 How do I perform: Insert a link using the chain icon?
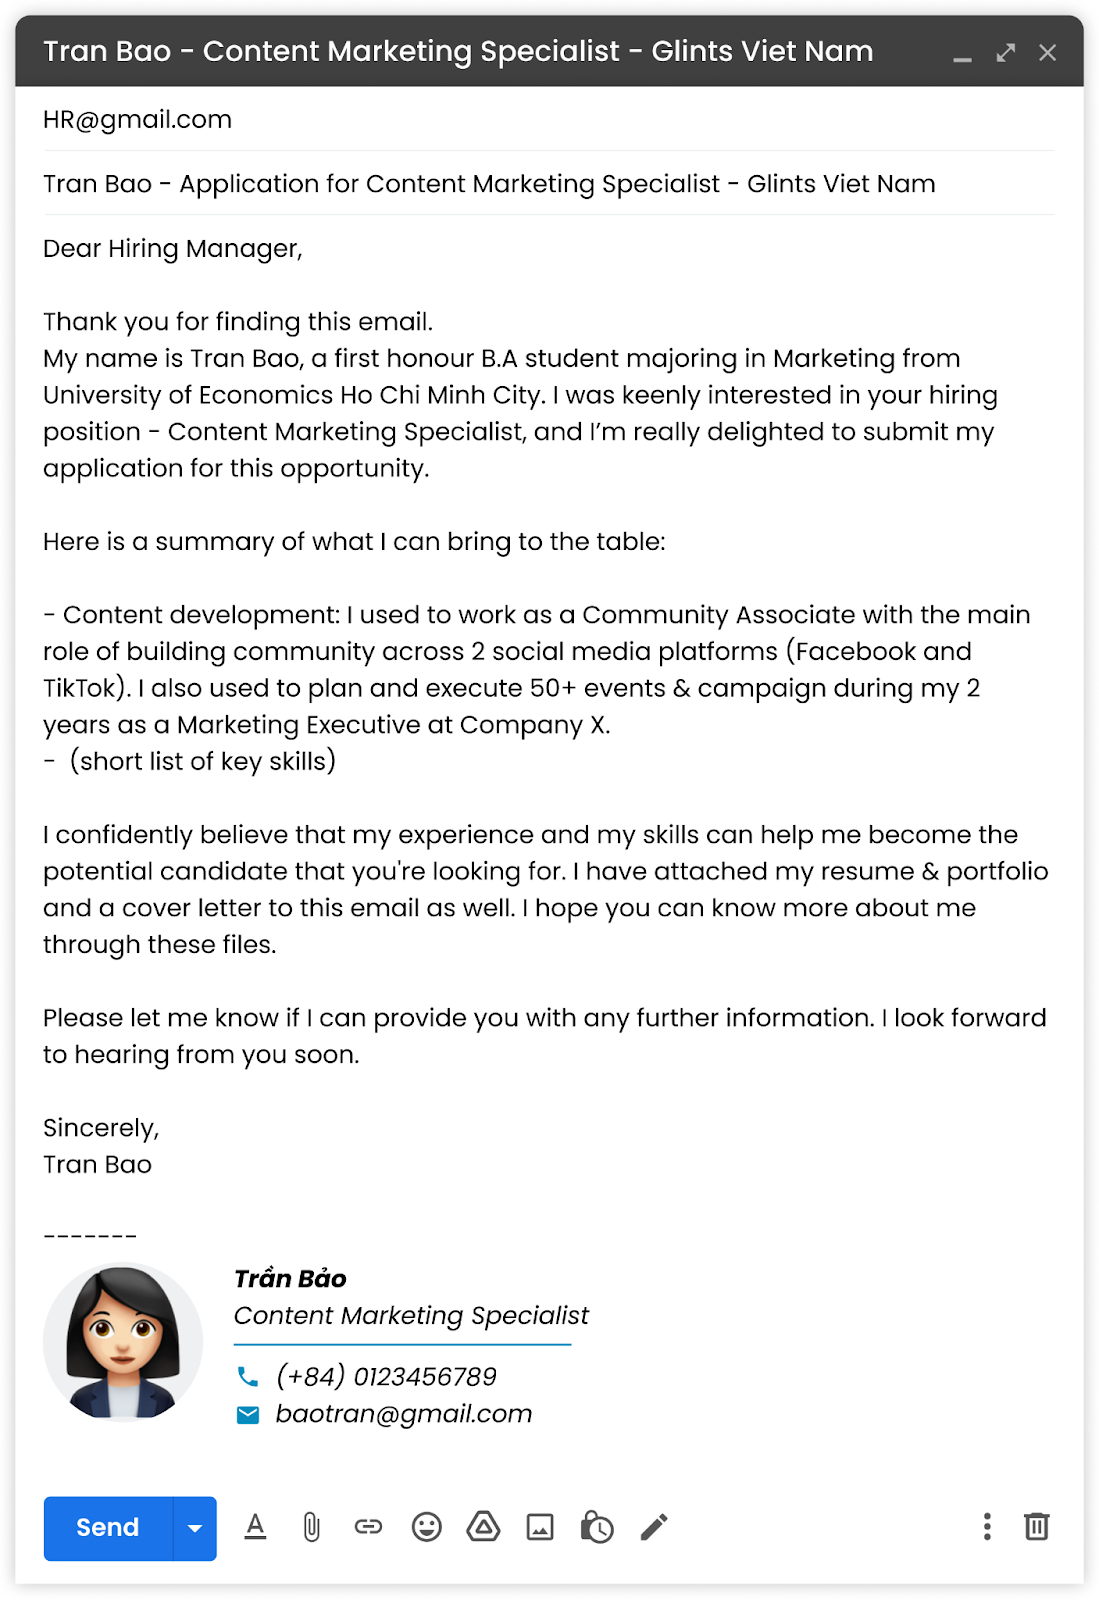[368, 1527]
